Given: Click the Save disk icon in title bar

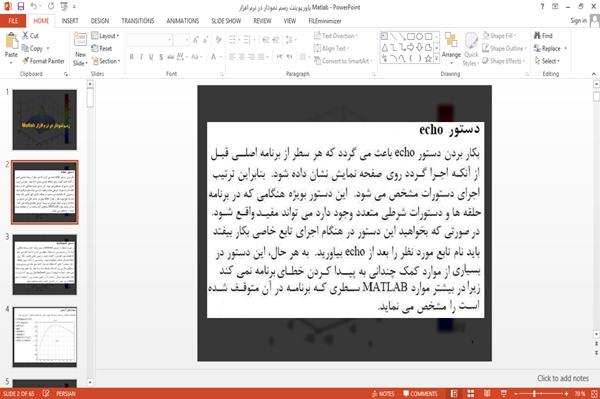Looking at the screenshot, I should click(x=21, y=7).
